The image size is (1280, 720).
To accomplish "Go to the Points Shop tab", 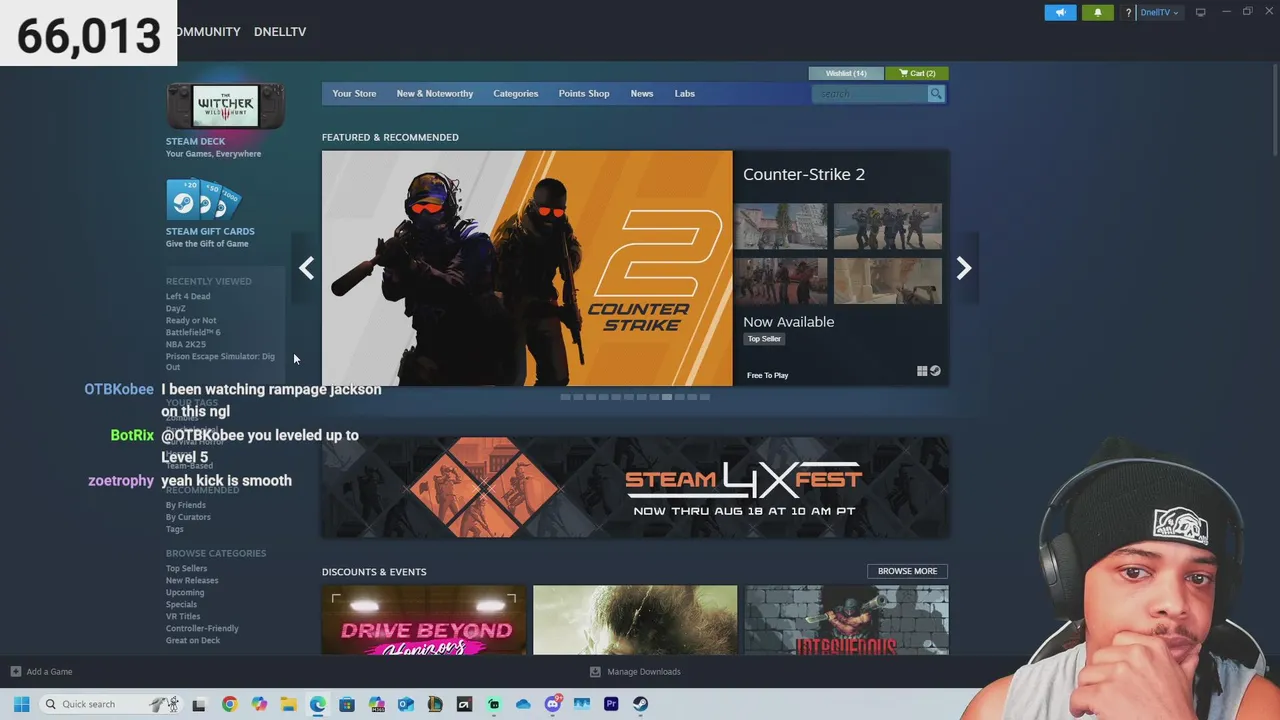I will coord(584,94).
